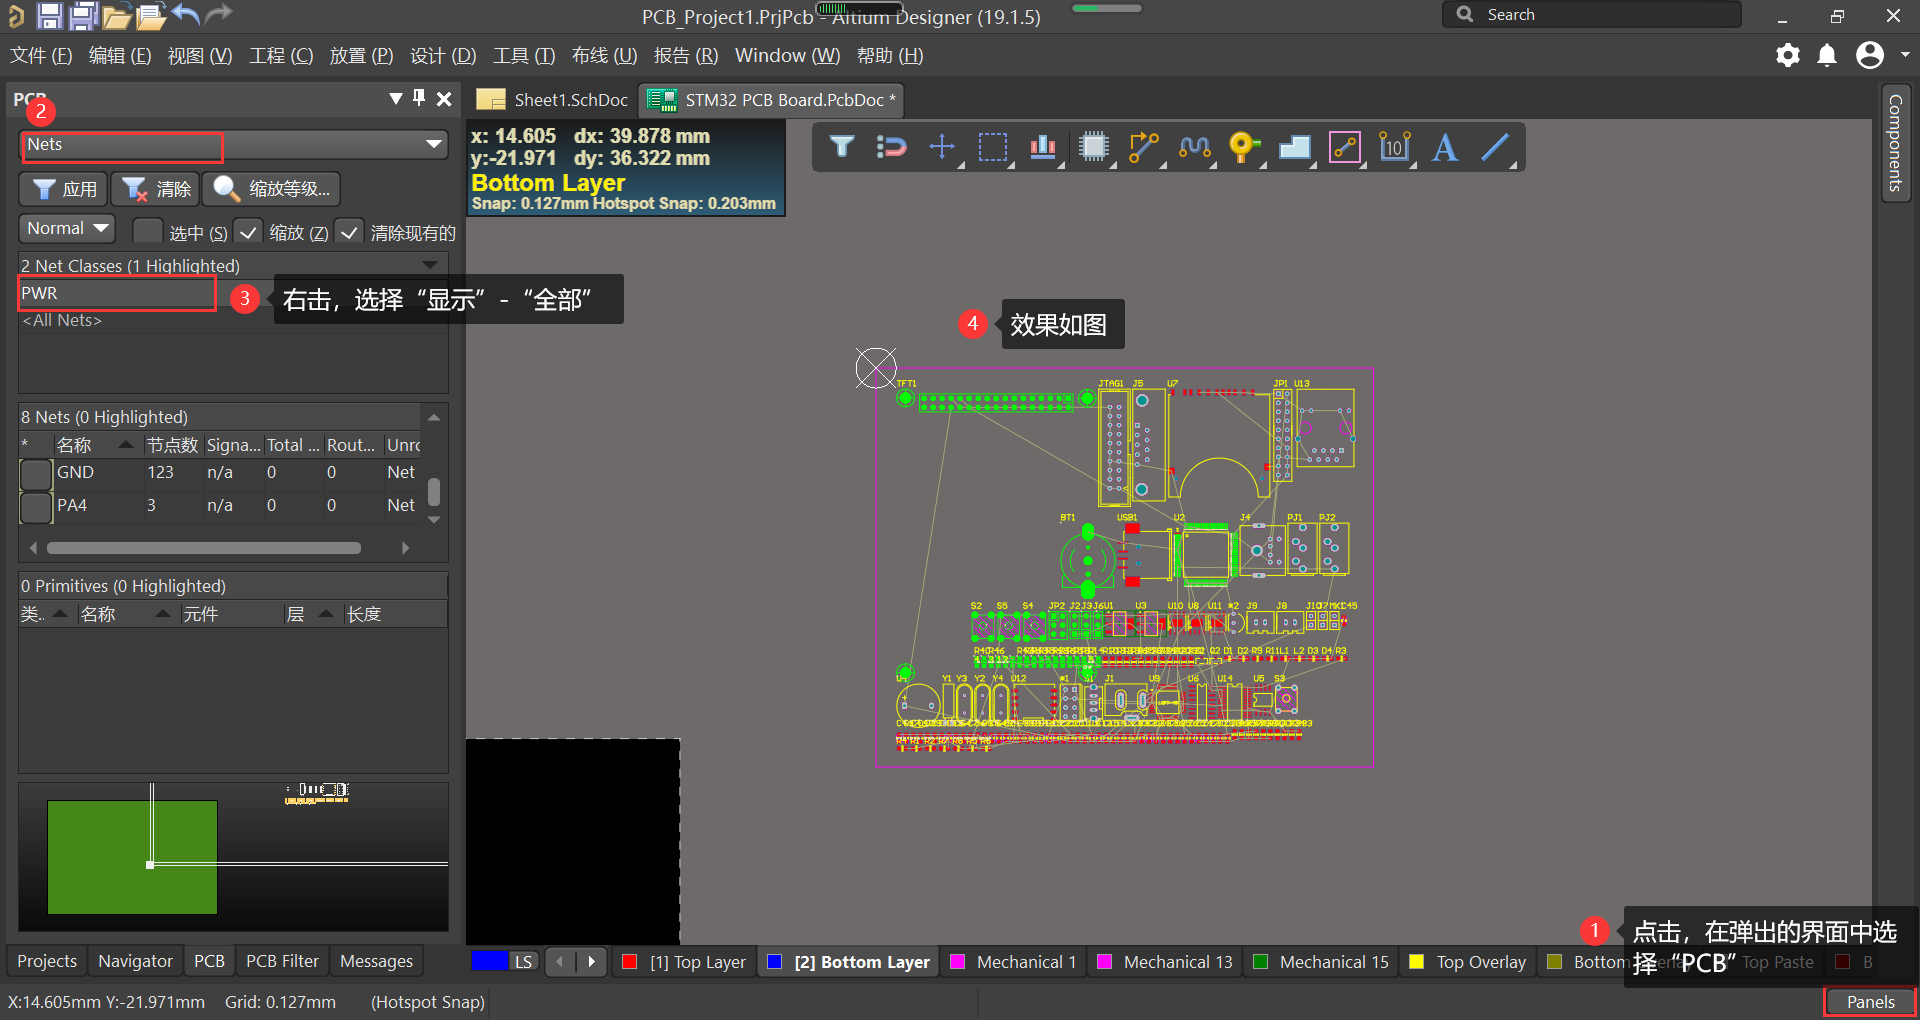Click the red Top Layer color swatch

pos(630,962)
